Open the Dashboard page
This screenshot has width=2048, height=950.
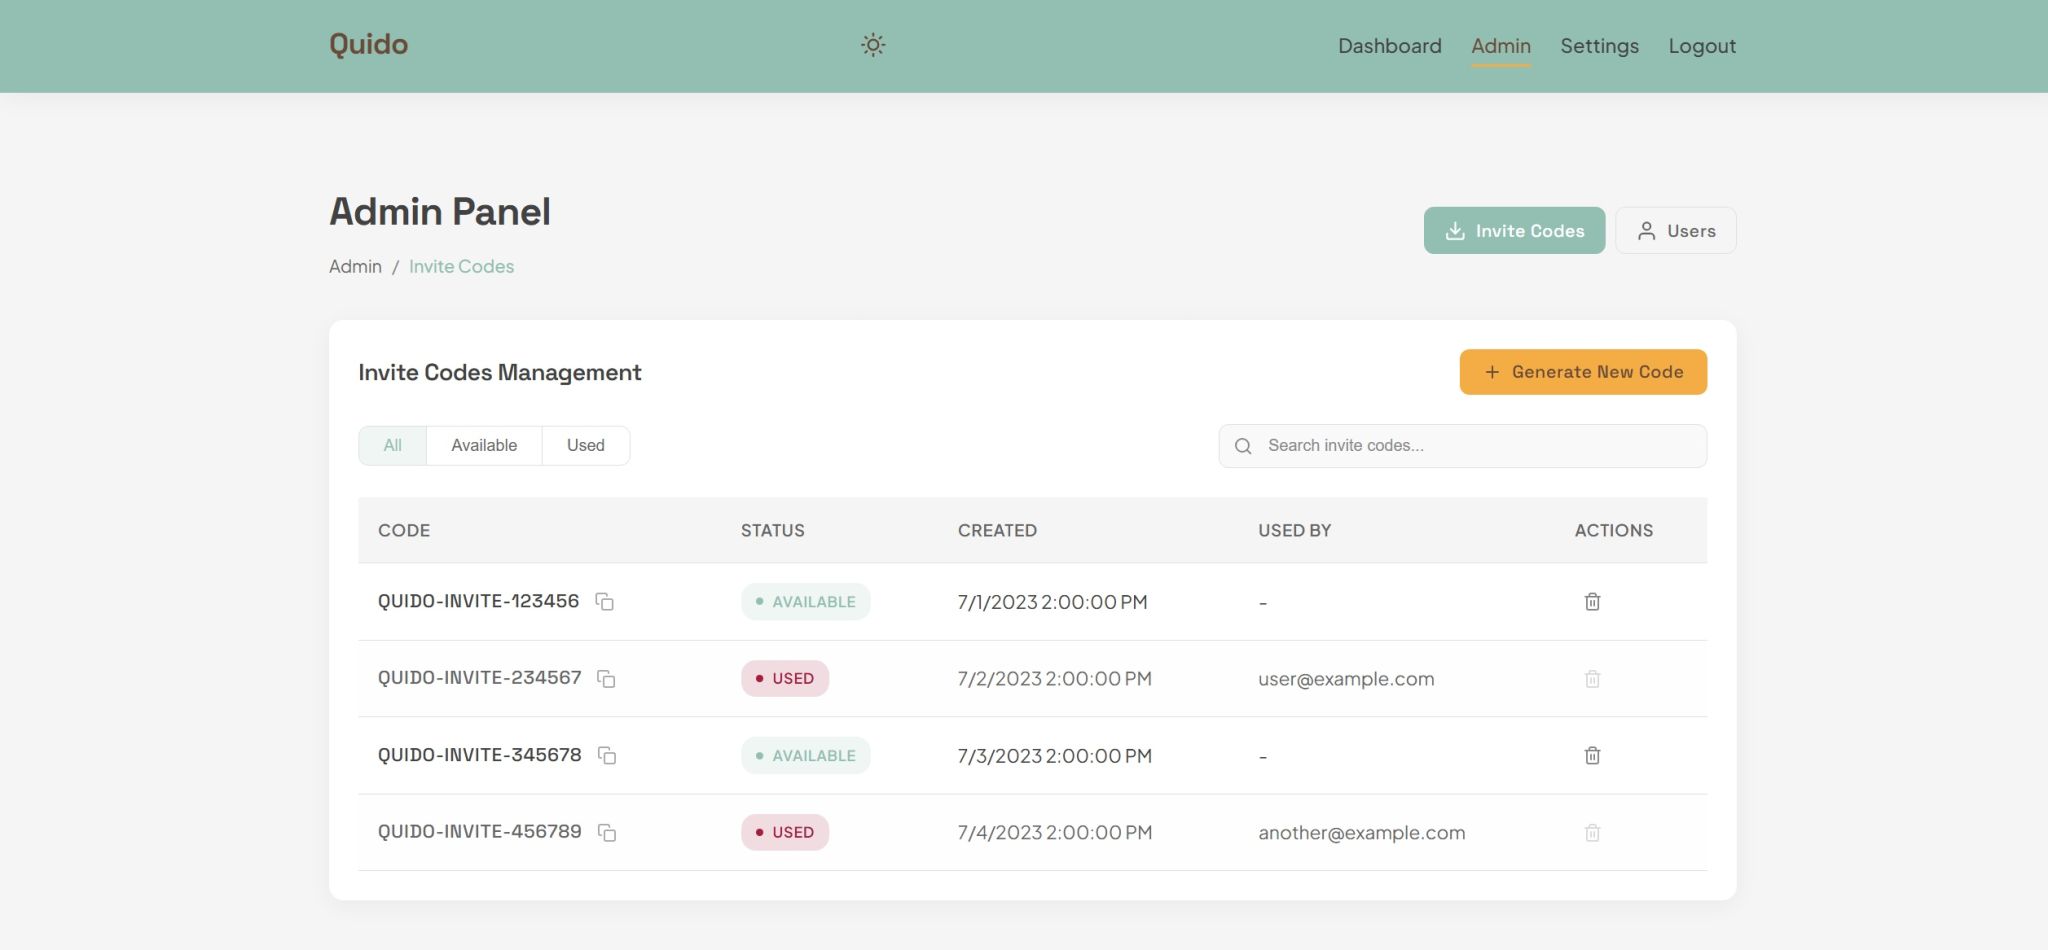(x=1389, y=46)
